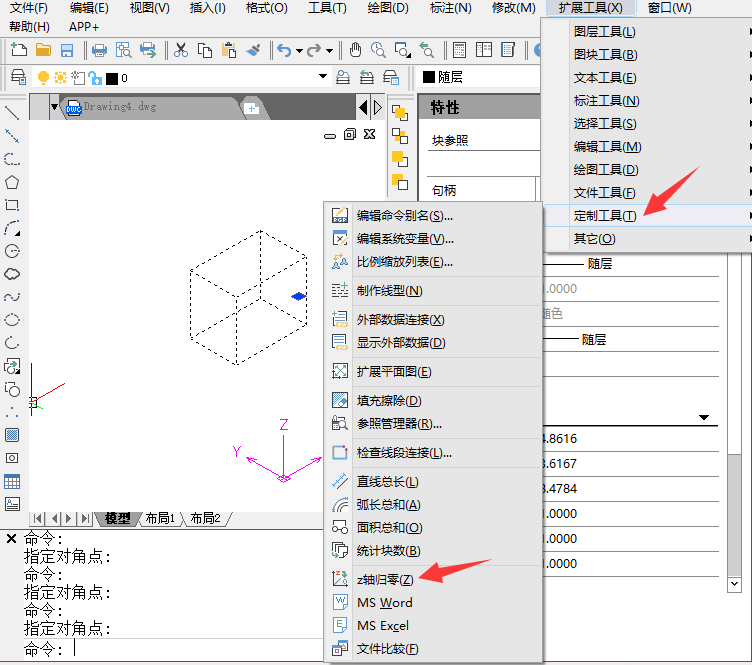Click the black 随层 color swatch
This screenshot has height=665, width=752.
429,77
